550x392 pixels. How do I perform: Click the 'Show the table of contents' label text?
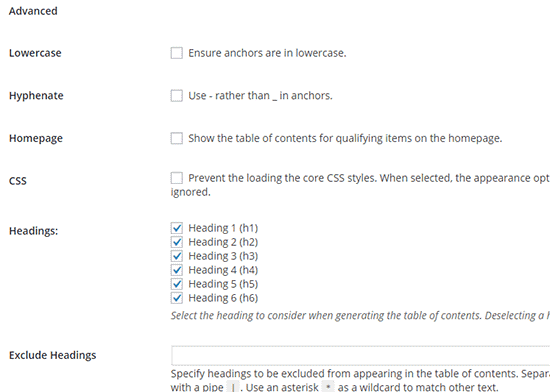click(345, 138)
